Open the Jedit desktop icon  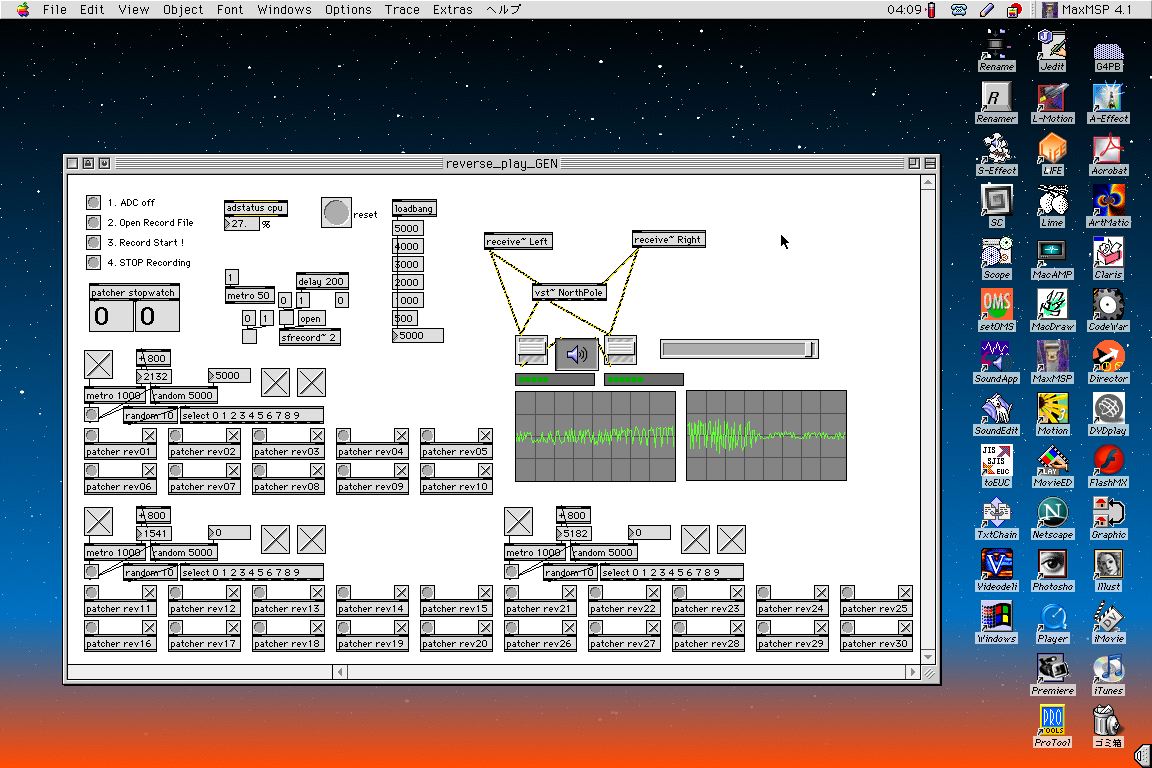tap(1052, 50)
